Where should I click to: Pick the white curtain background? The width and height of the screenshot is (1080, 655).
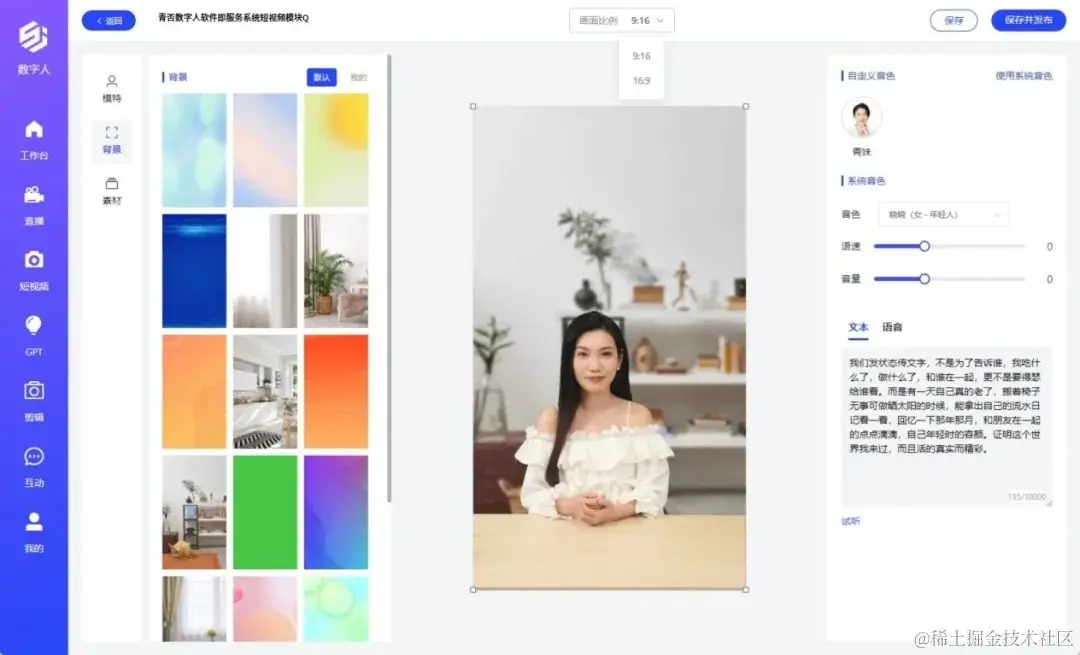(x=265, y=271)
